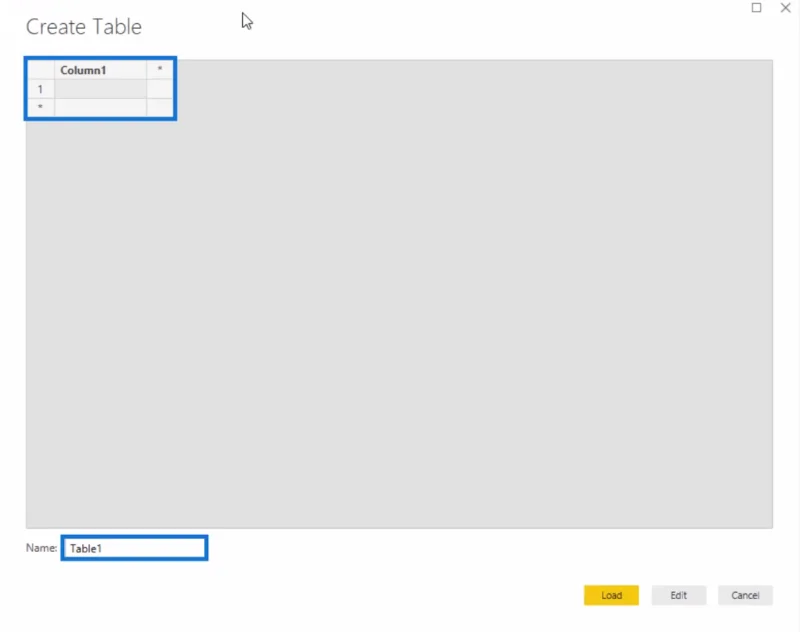Select entire table via top-left corner cell
800x632 pixels.
(x=40, y=70)
